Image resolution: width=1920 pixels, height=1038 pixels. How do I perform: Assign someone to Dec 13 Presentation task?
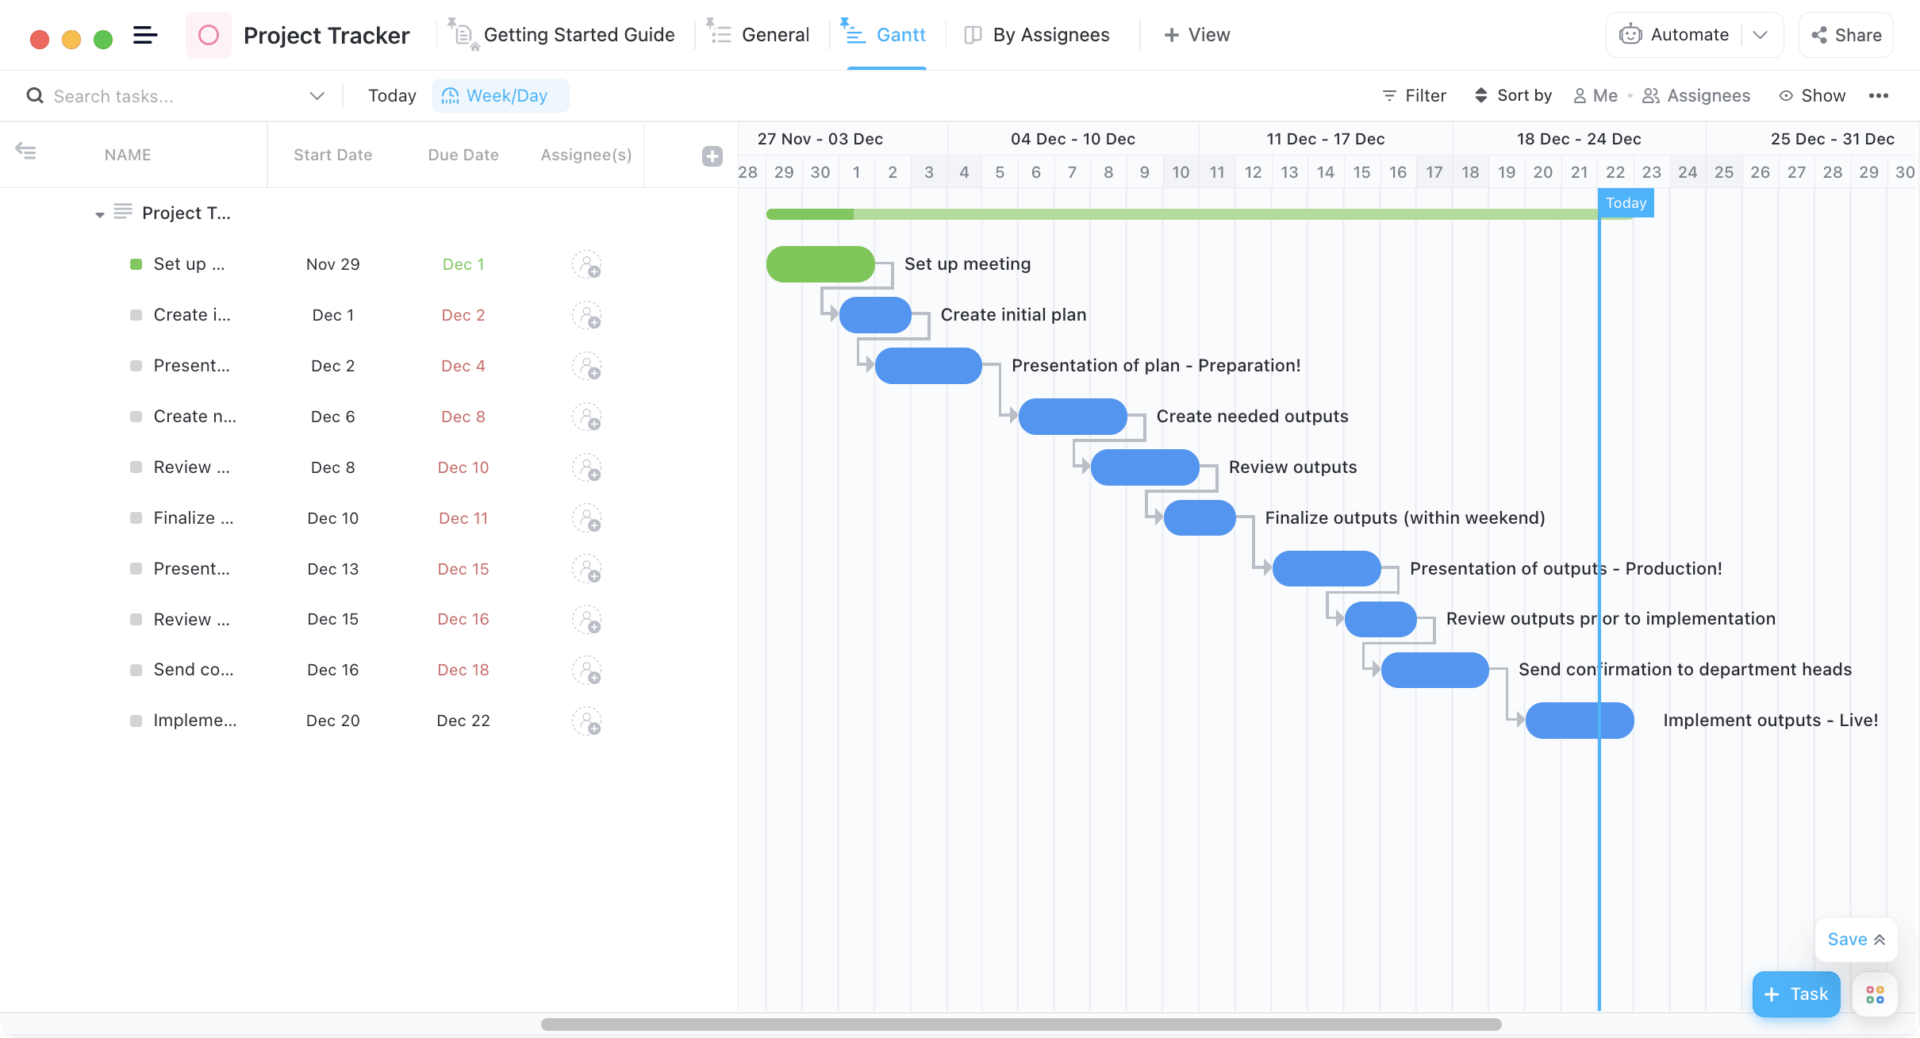[x=587, y=569]
